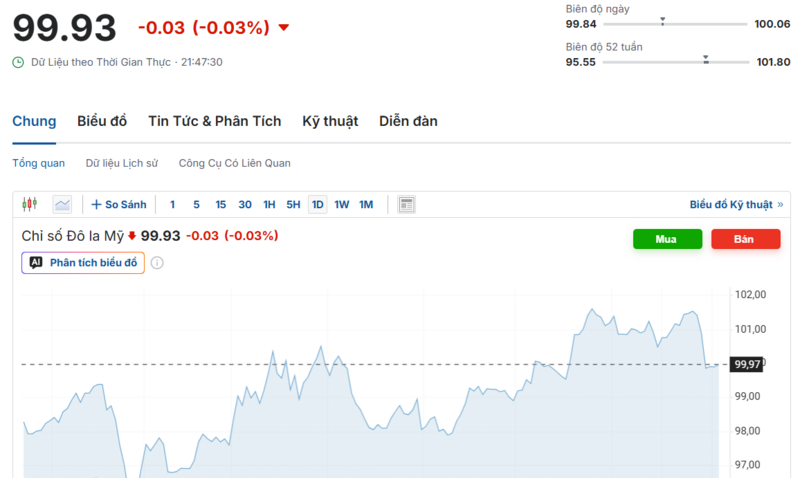Select the area chart type icon
This screenshot has width=800, height=478.
(62, 205)
